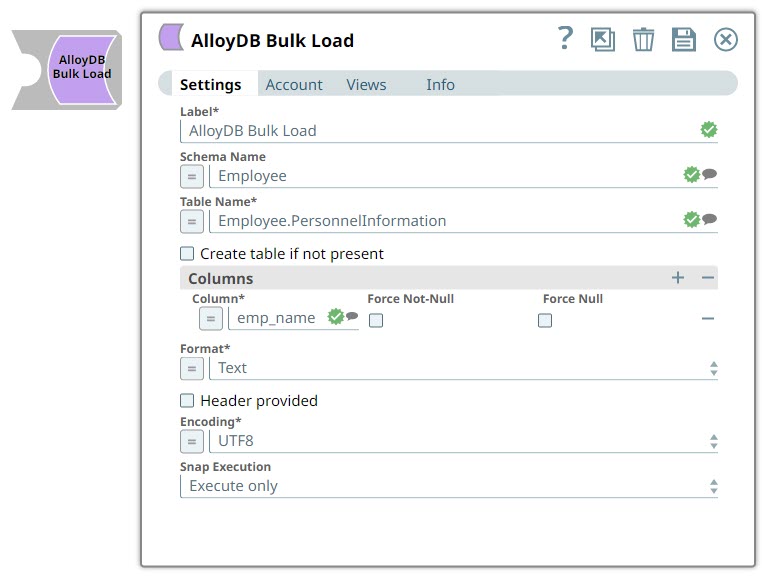
Task: Enable the Header provided checkbox
Action: (x=187, y=400)
